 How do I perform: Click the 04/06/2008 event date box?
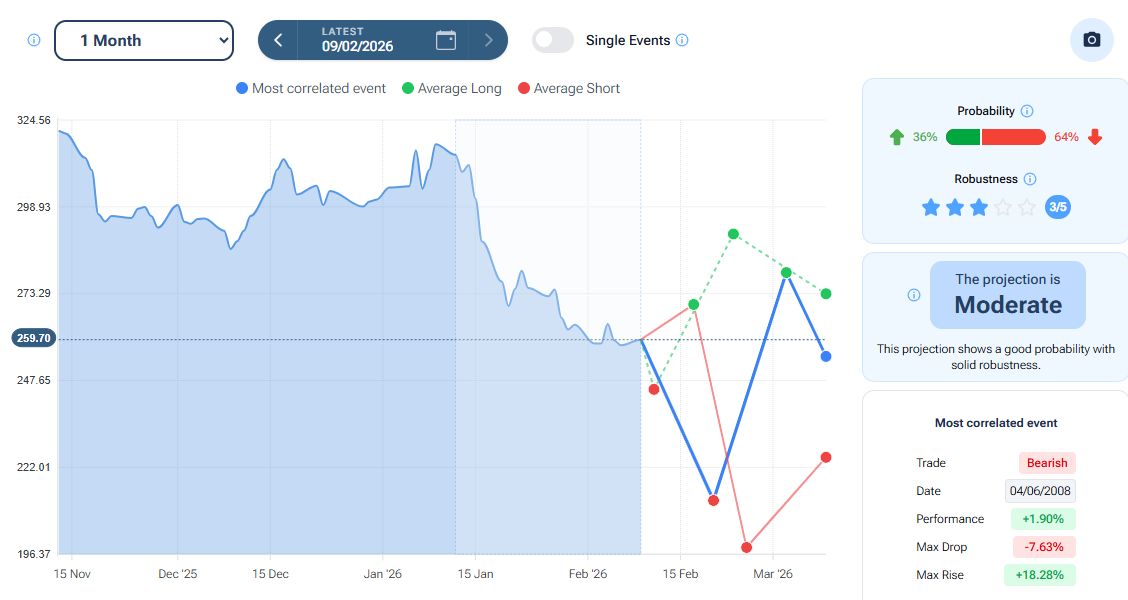click(x=1040, y=491)
